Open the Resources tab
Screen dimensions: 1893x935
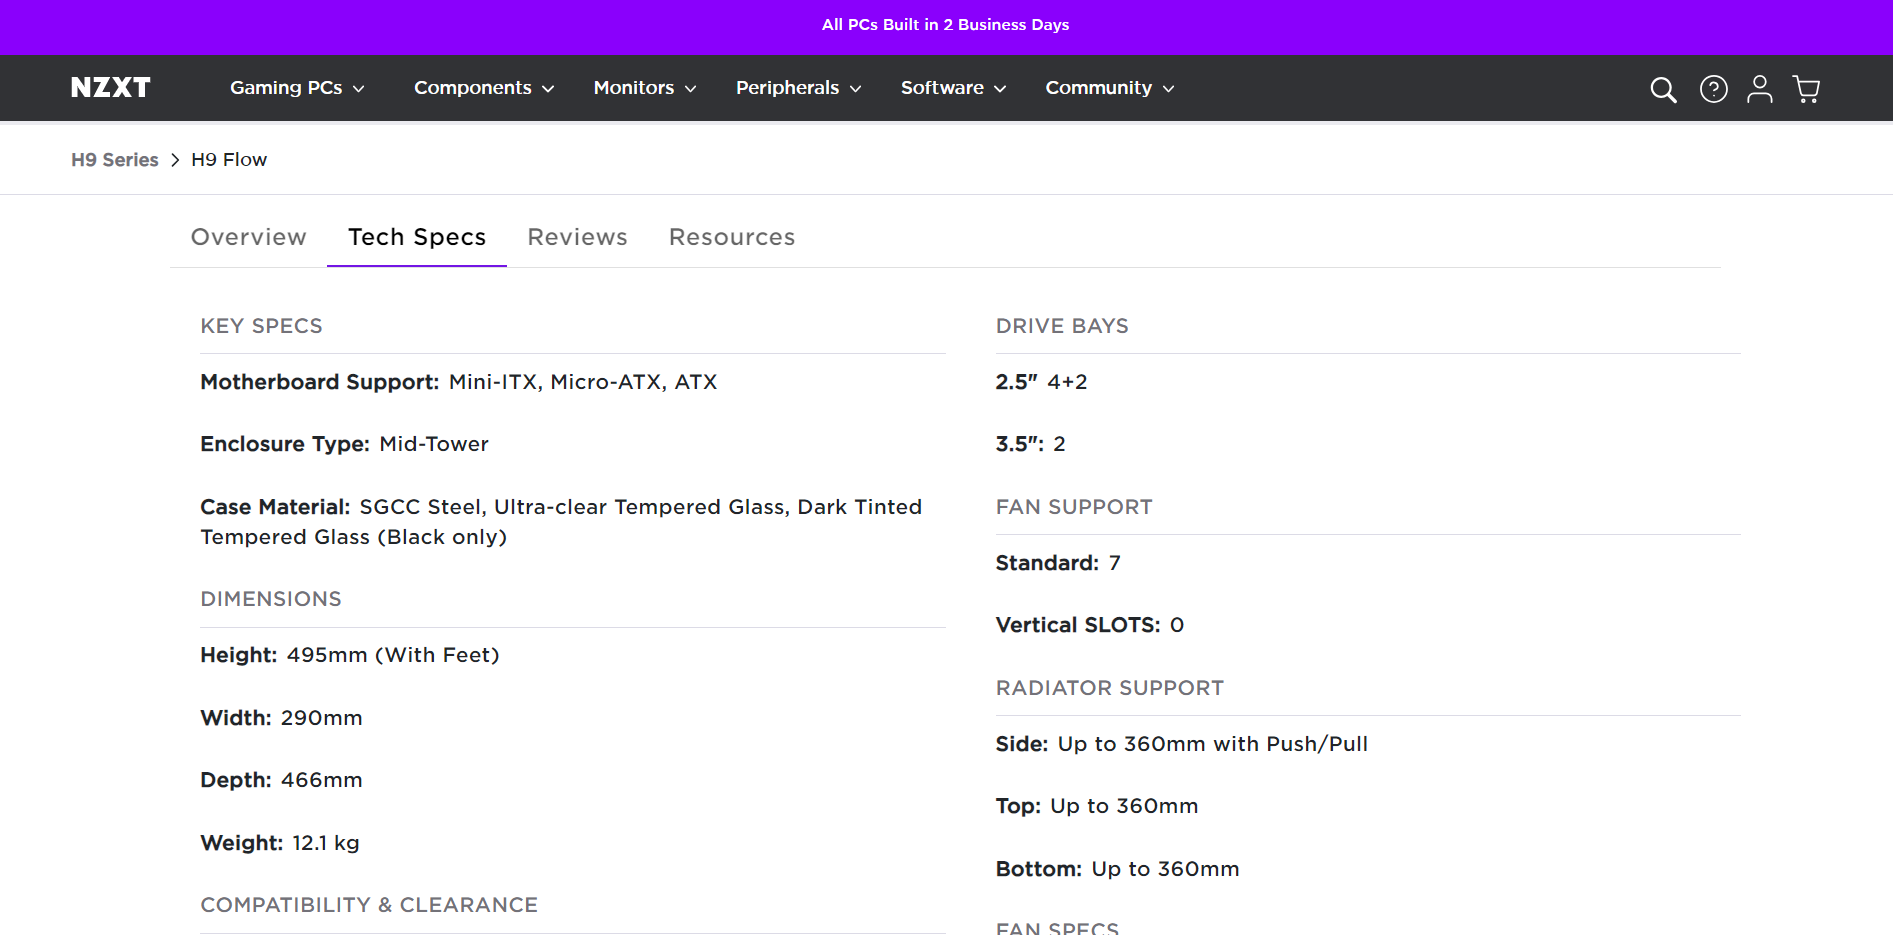click(732, 237)
